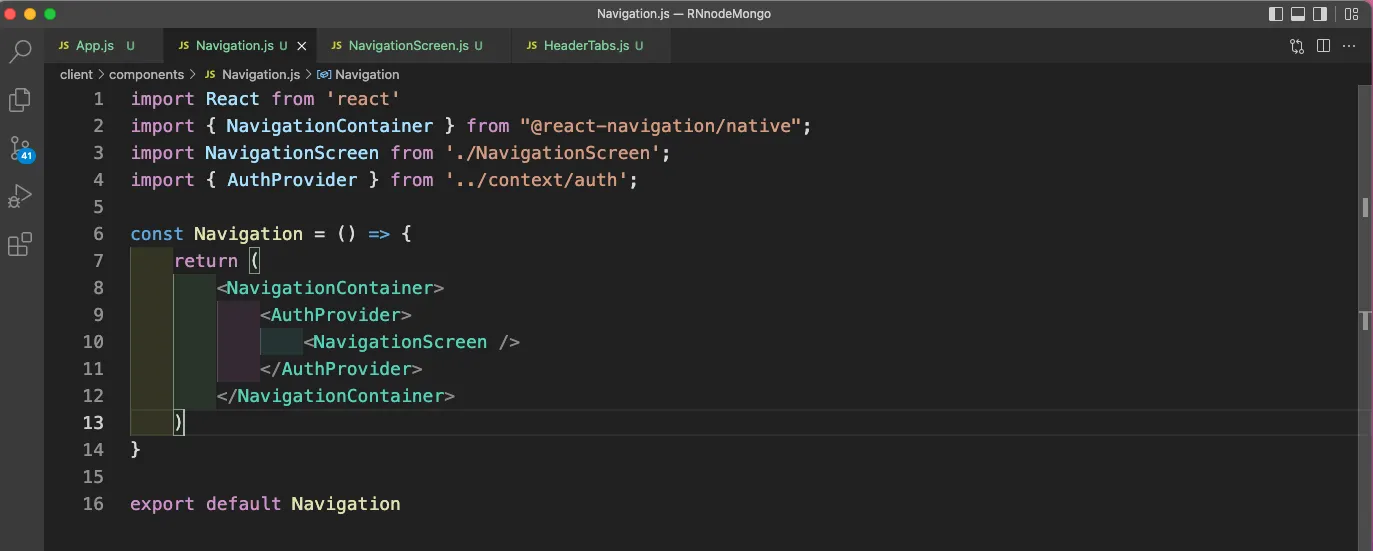The width and height of the screenshot is (1373, 551).
Task: Click '../context/auth' import path
Action: tap(535, 180)
